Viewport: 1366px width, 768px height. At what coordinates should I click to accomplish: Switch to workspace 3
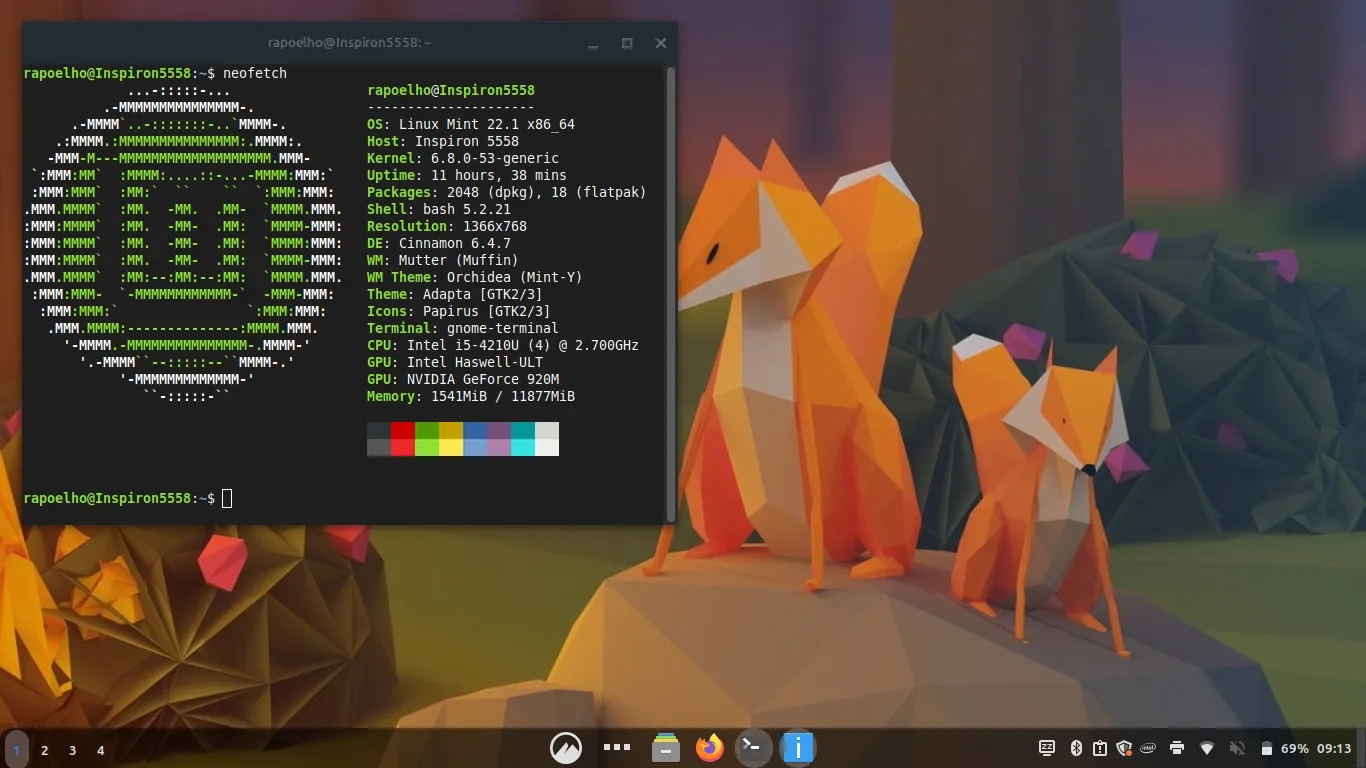click(72, 750)
